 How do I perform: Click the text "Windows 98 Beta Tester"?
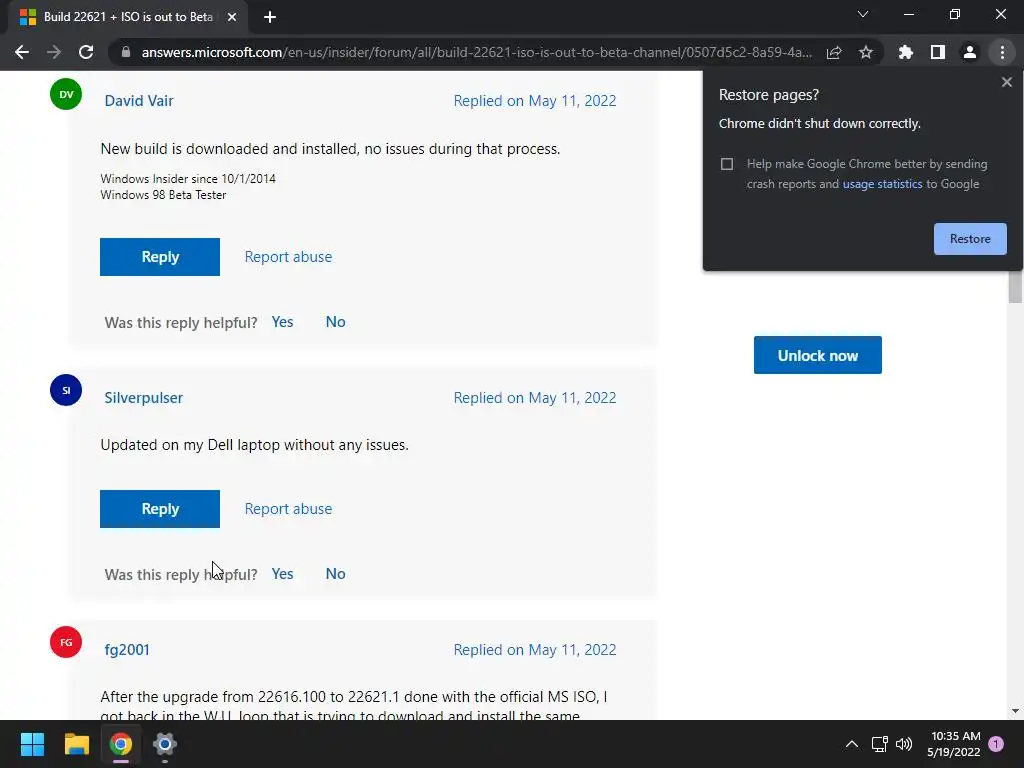[x=163, y=195]
